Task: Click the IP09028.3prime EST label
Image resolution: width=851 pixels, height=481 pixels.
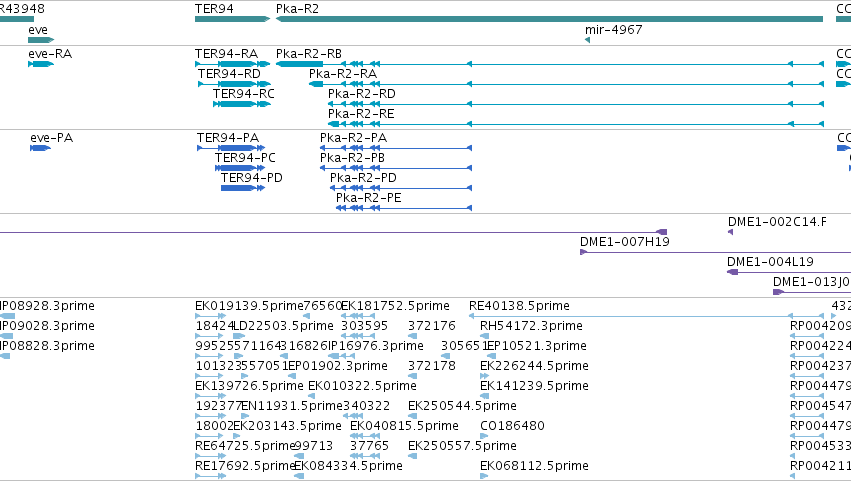Action: click(47, 326)
